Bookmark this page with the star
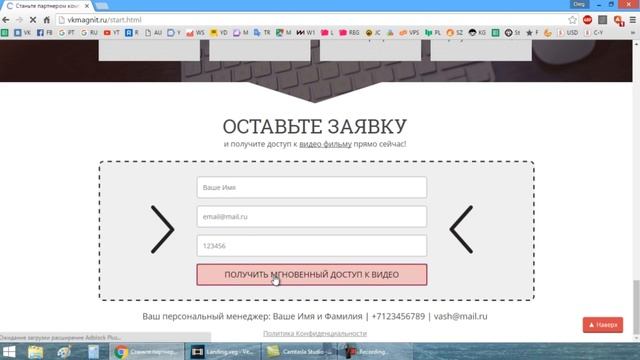Screen dimensions: 640x360 tap(572, 20)
